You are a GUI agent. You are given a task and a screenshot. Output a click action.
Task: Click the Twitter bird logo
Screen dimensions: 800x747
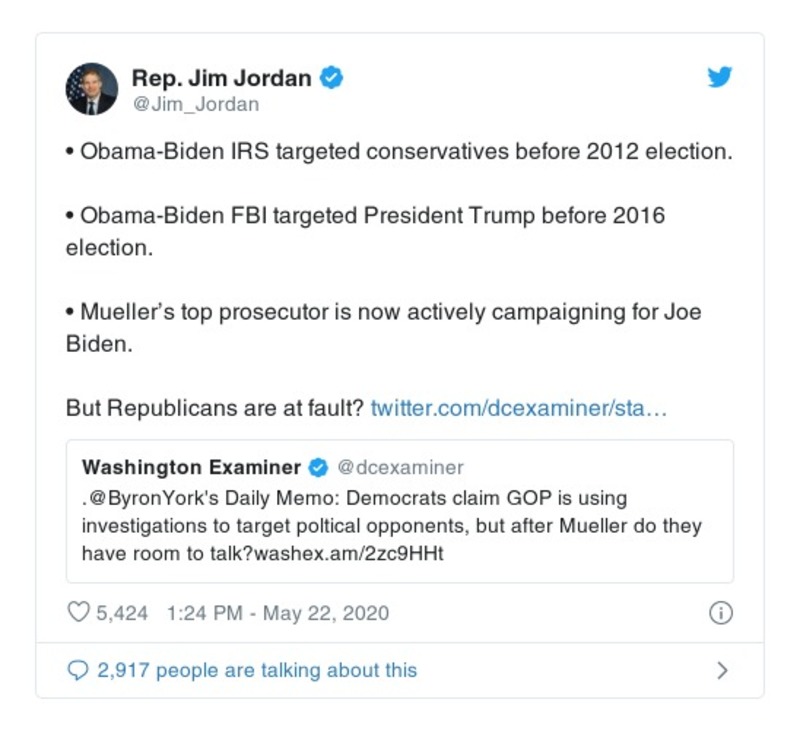720,78
